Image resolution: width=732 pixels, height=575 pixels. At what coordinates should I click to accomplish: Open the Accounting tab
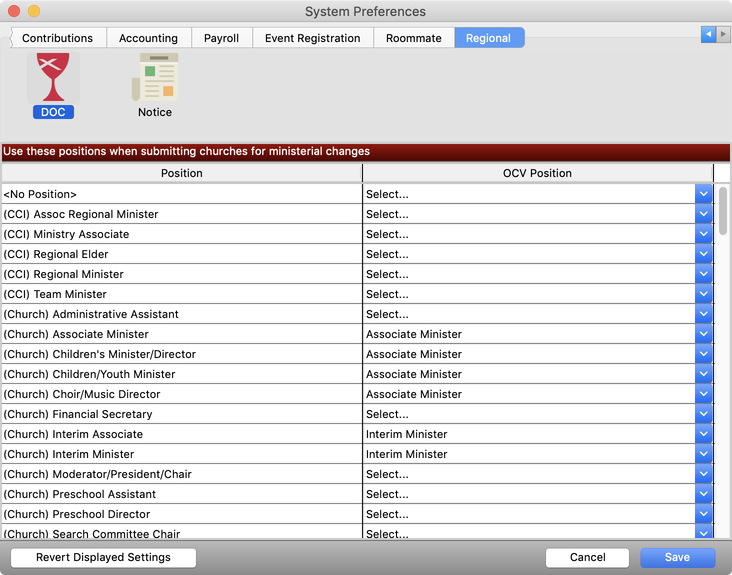point(148,38)
